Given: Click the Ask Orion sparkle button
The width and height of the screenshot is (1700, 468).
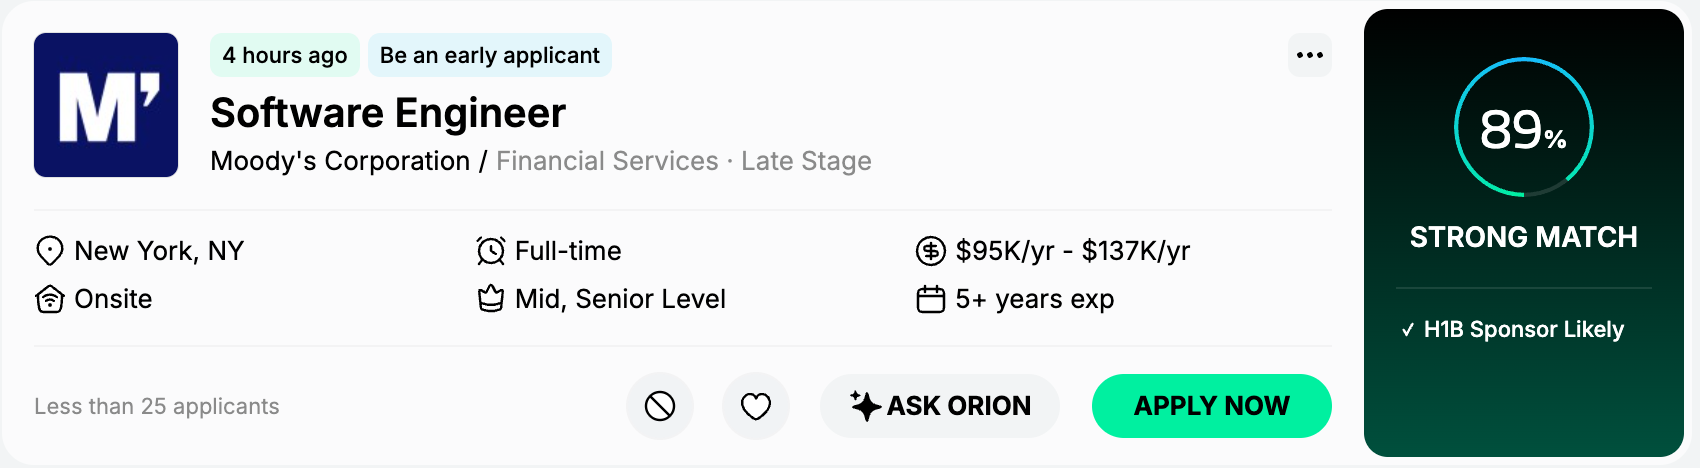Looking at the screenshot, I should coord(940,406).
